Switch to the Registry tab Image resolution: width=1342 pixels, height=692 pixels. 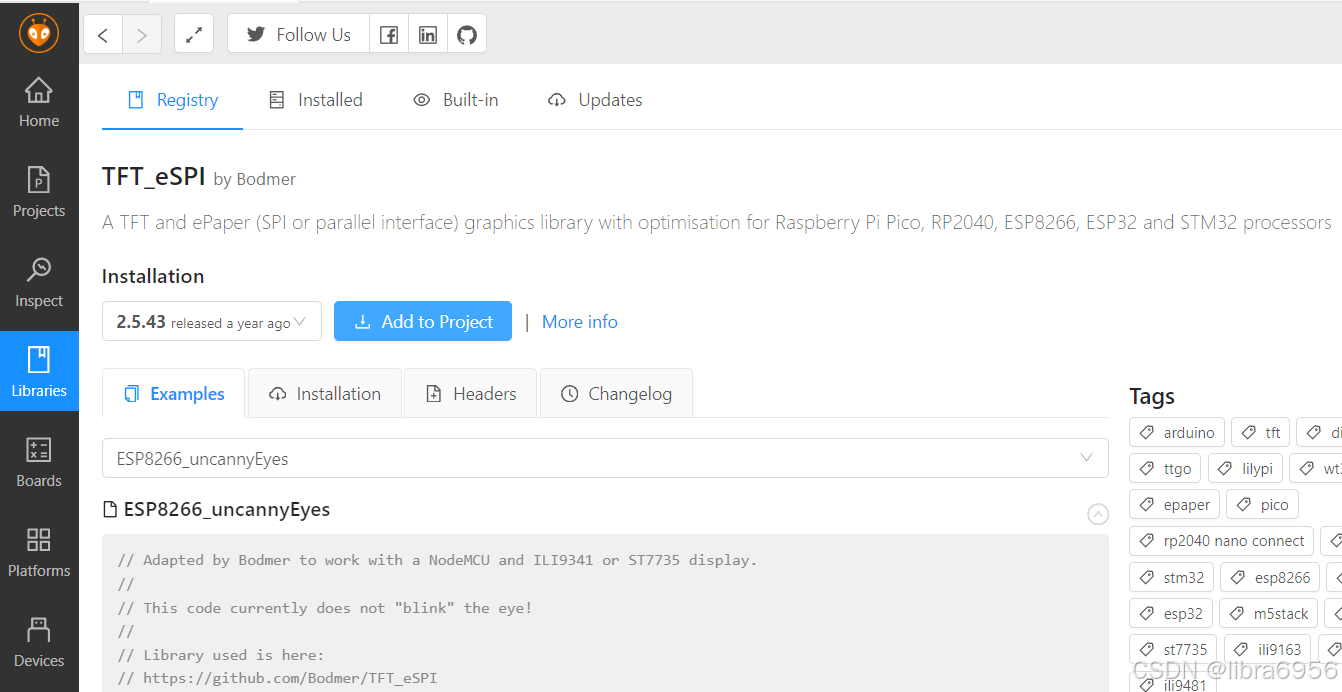pos(172,100)
